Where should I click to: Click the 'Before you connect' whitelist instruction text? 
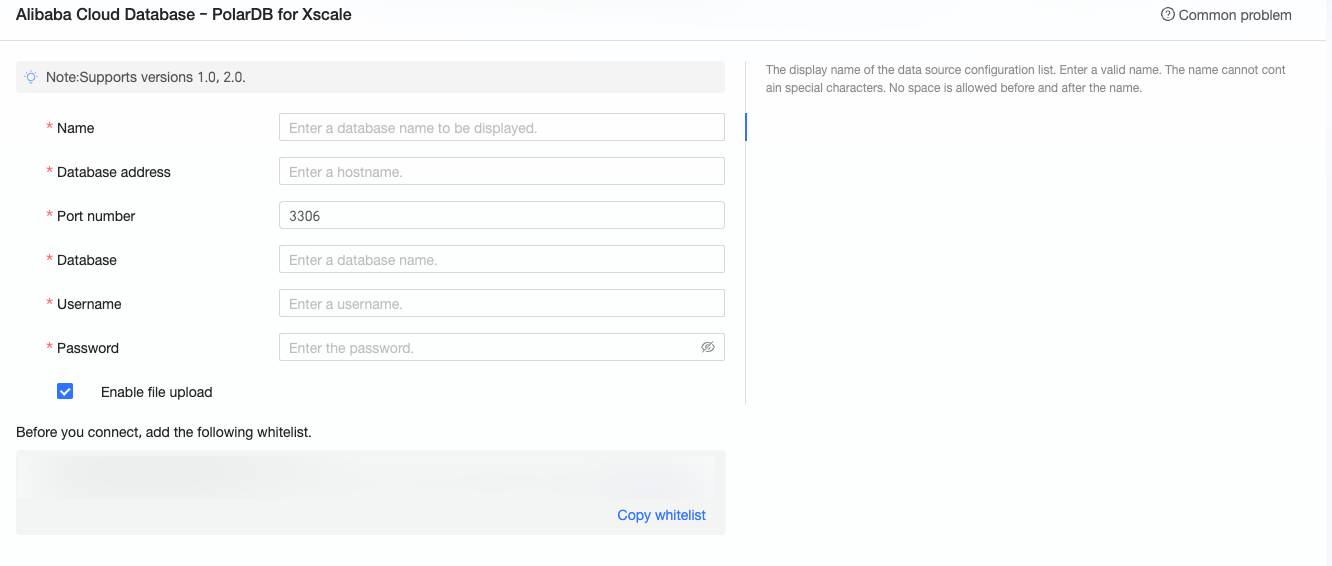click(x=164, y=433)
